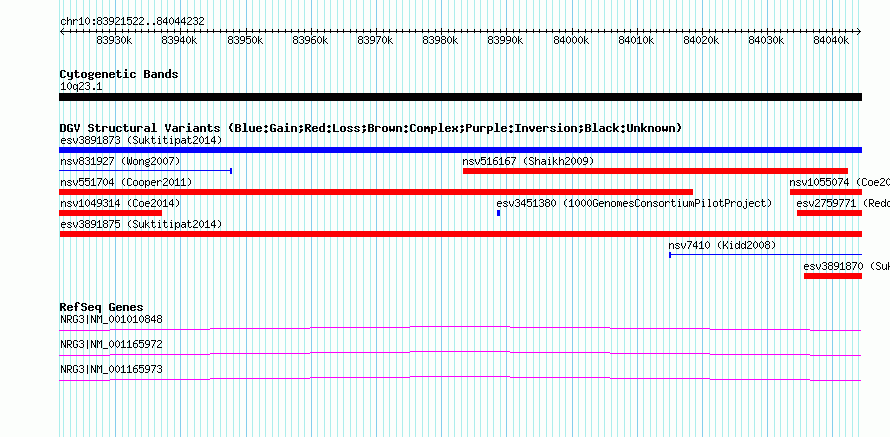Select the red esv3891870 loss bar
890x437 pixels.
coord(833,276)
